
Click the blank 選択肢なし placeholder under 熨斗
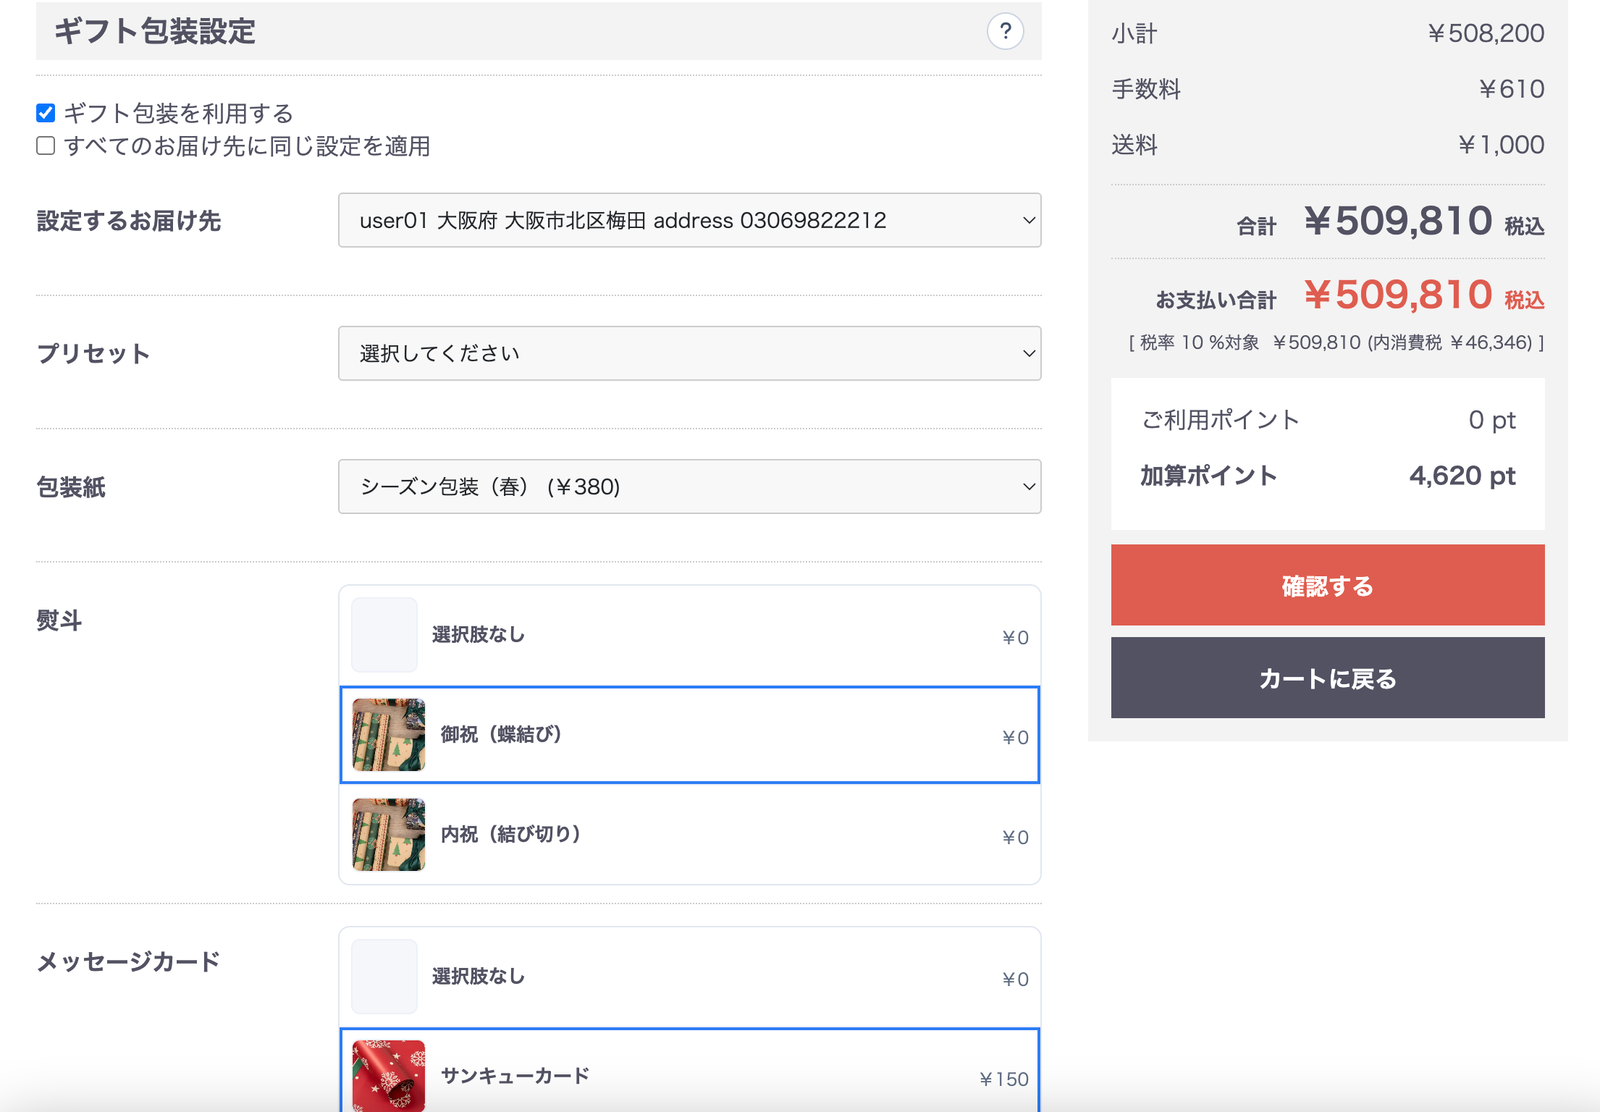point(382,634)
